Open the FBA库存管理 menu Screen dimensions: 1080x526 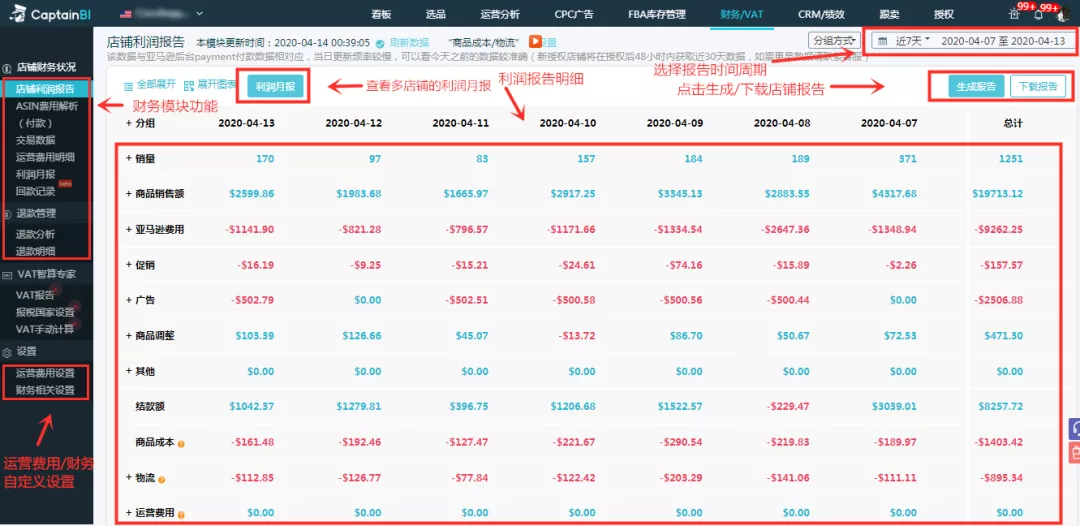657,14
